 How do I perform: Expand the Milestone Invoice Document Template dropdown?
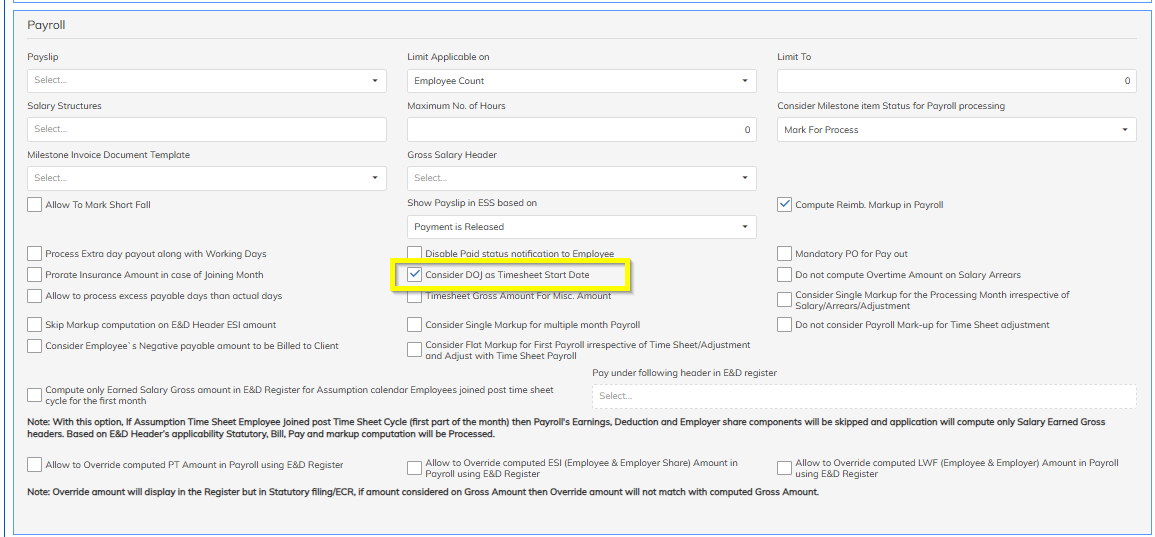[x=206, y=178]
